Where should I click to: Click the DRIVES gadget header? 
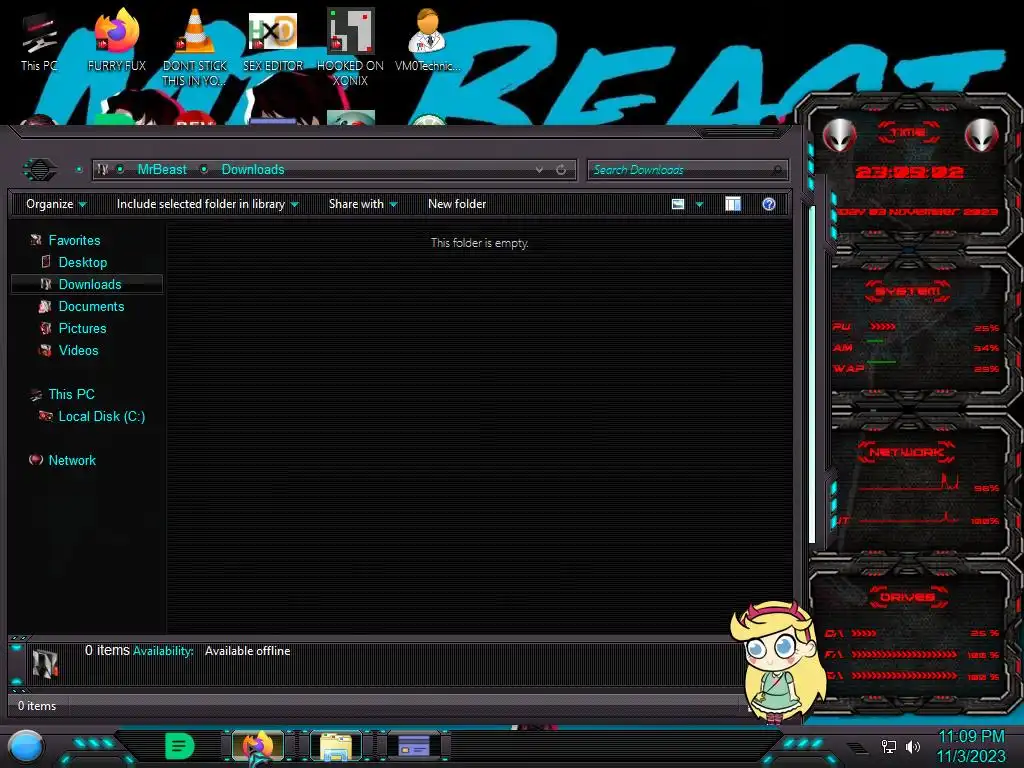[908, 597]
